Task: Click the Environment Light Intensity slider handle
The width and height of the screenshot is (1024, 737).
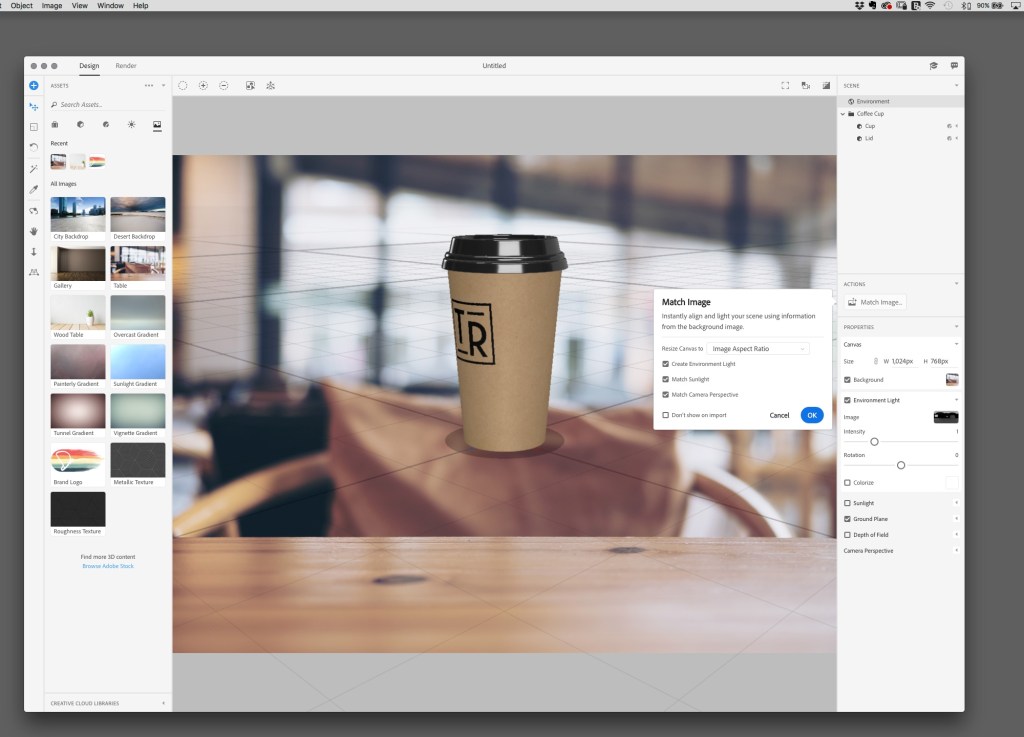Action: 874,441
